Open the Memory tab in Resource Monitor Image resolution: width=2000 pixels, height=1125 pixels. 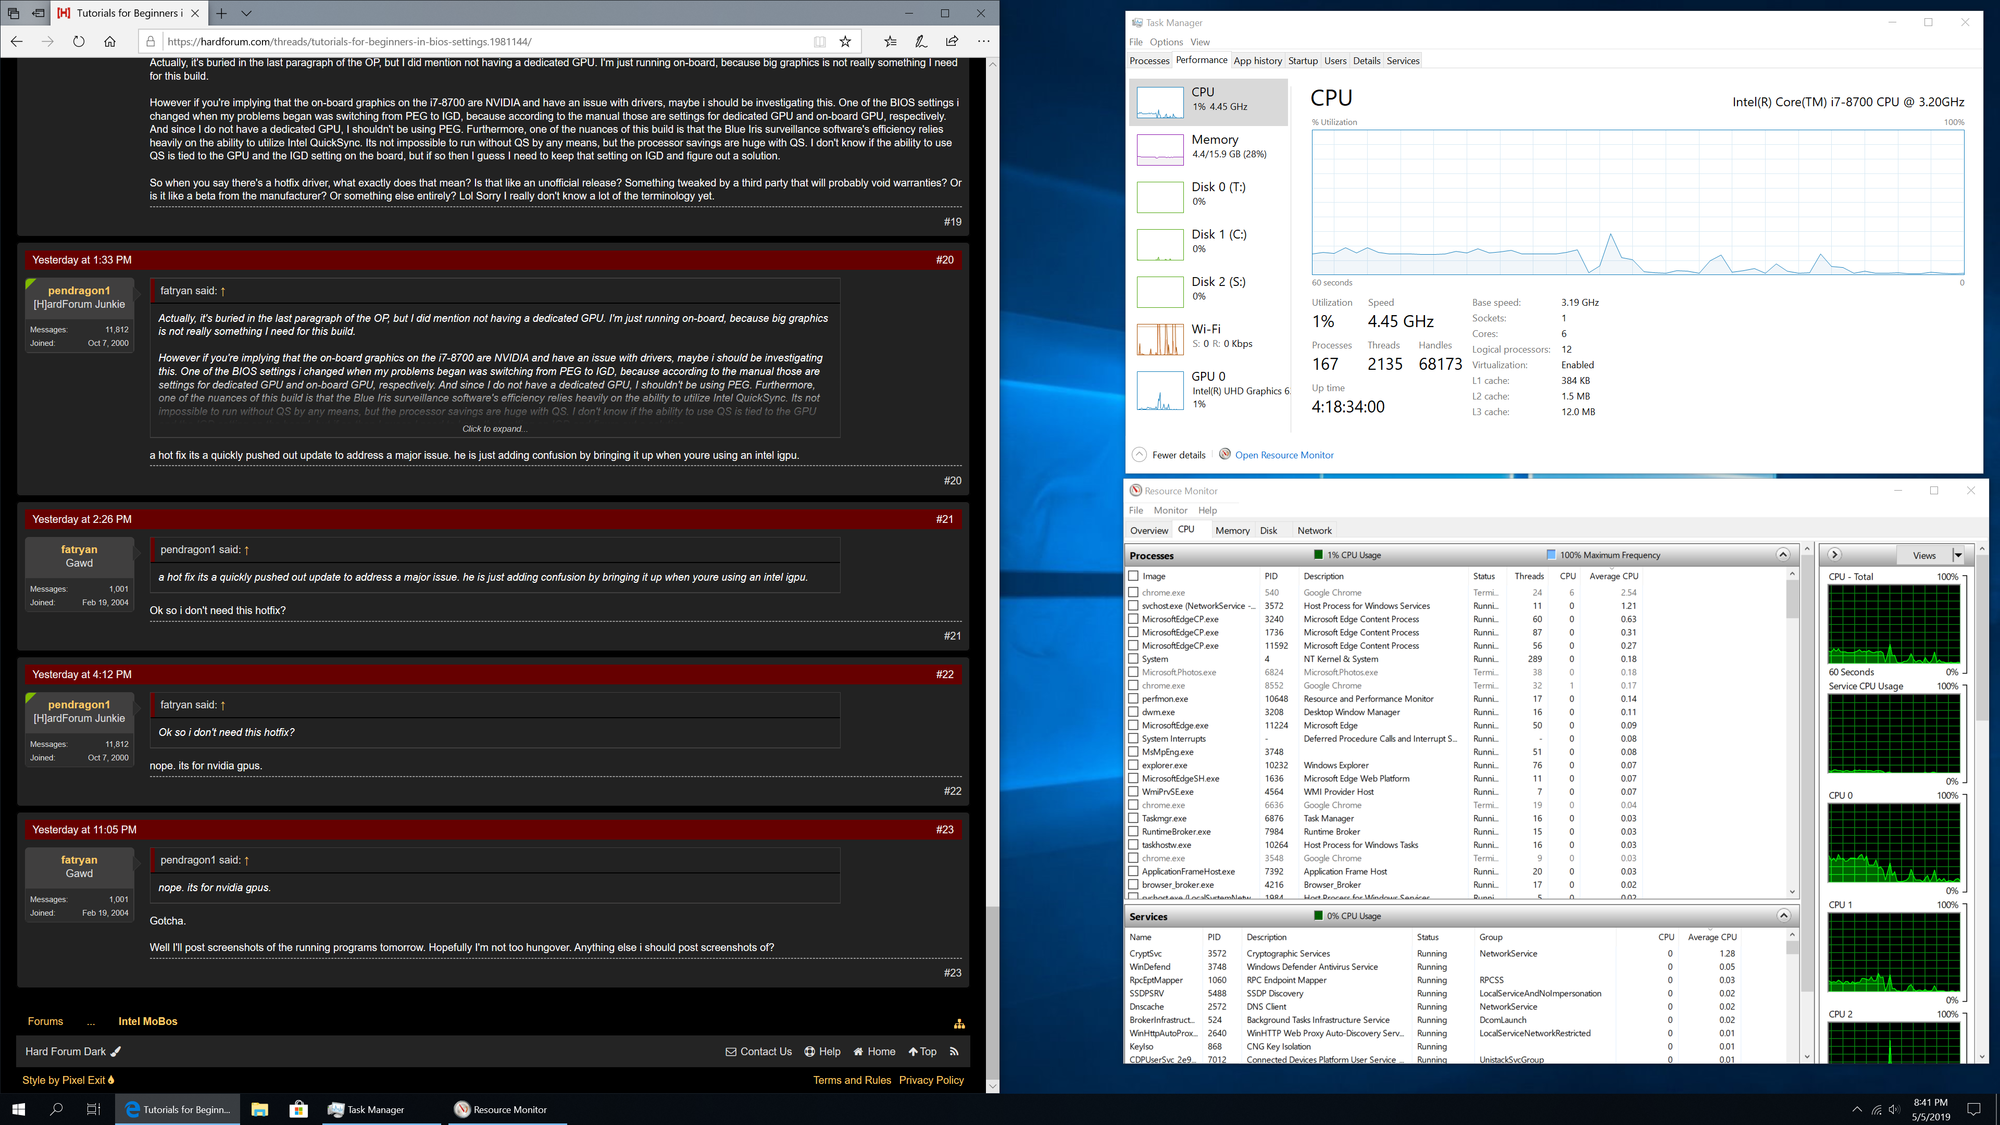click(x=1232, y=531)
